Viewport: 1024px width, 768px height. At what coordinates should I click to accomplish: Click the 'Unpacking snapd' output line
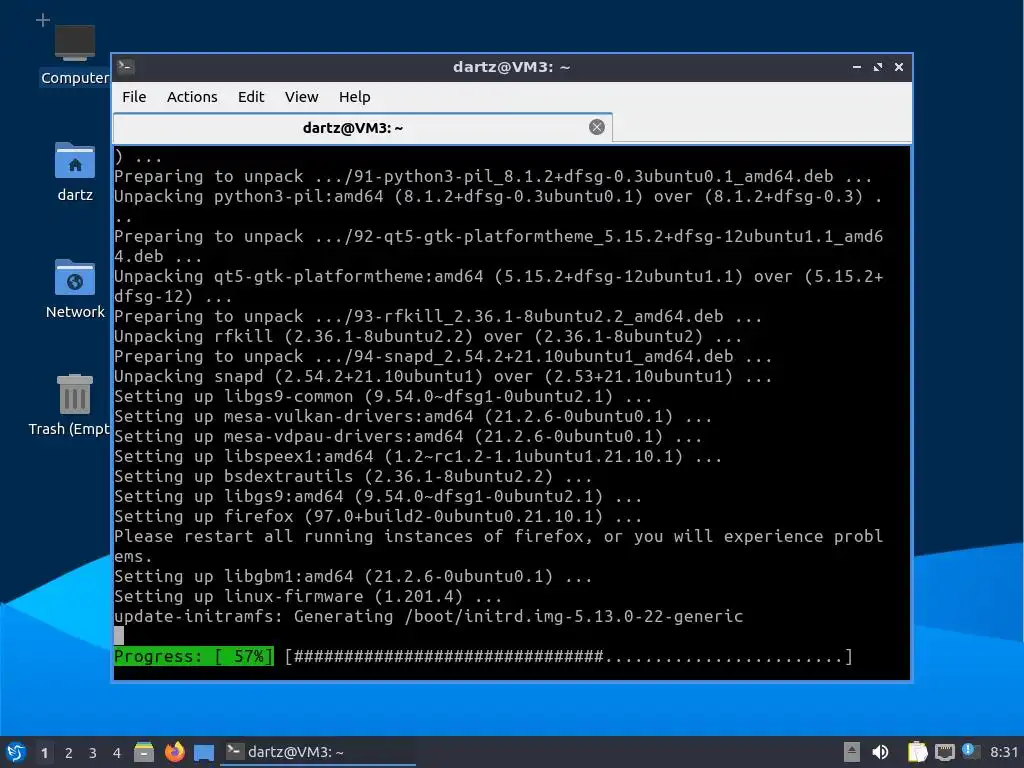coord(442,377)
